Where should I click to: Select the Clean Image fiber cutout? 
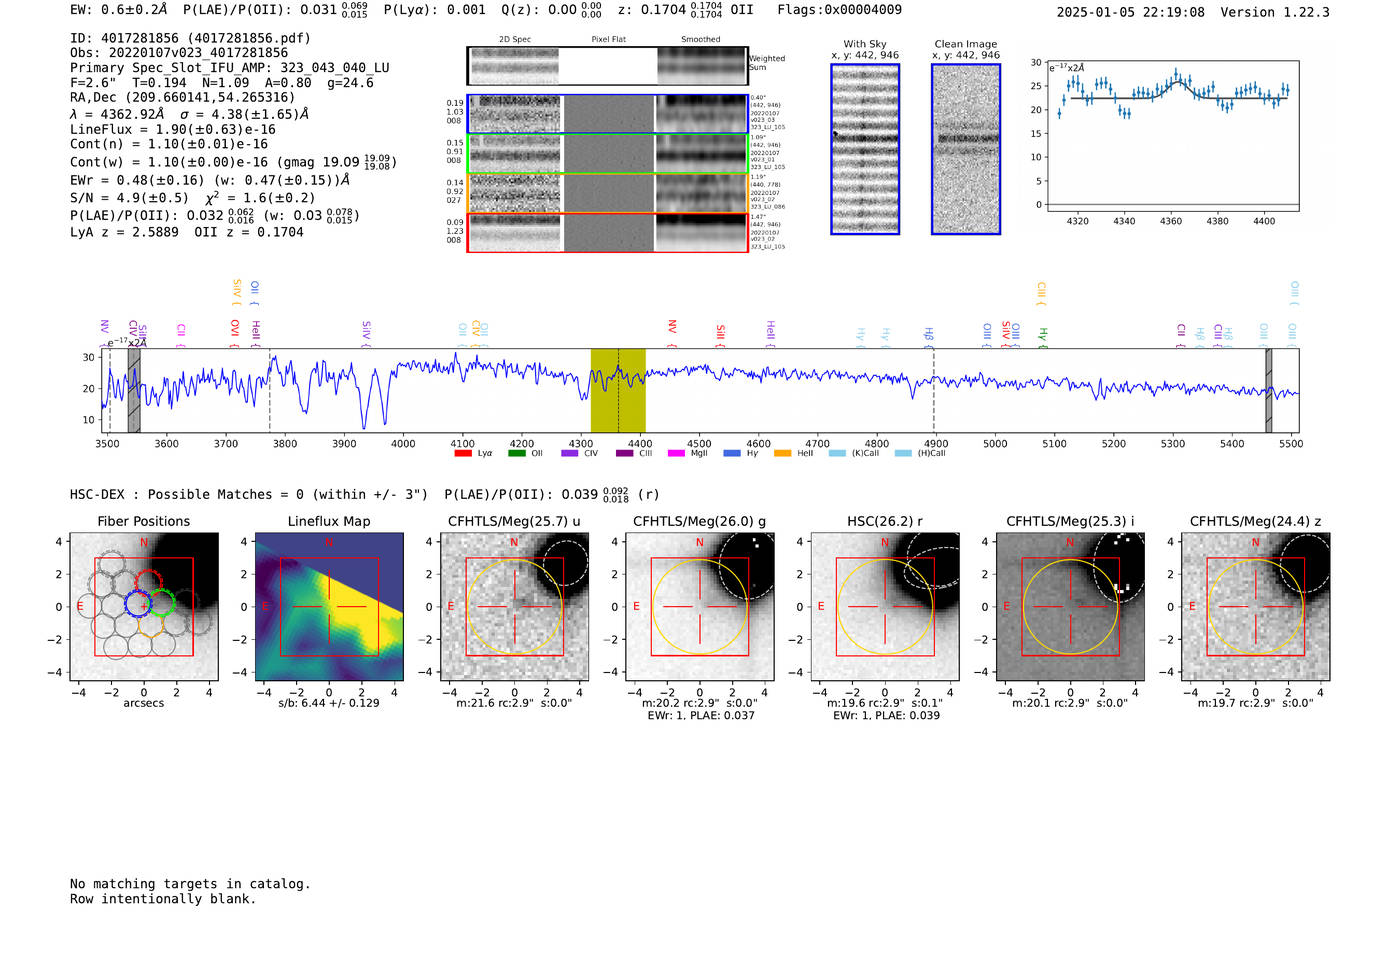966,149
